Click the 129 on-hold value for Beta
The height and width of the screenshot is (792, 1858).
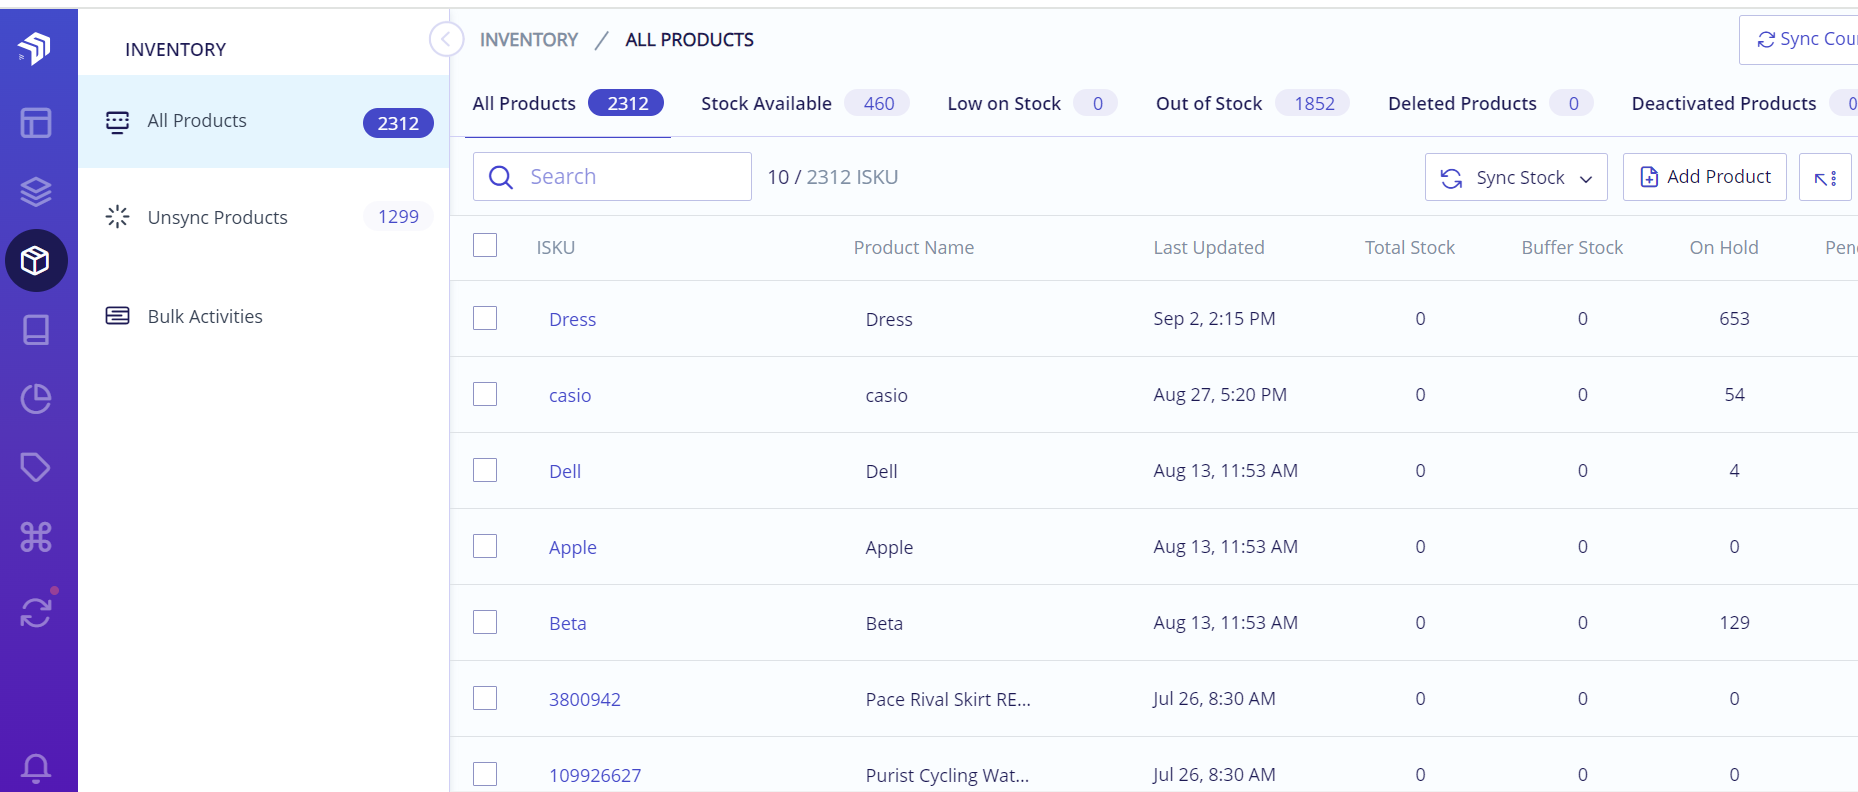1734,622
